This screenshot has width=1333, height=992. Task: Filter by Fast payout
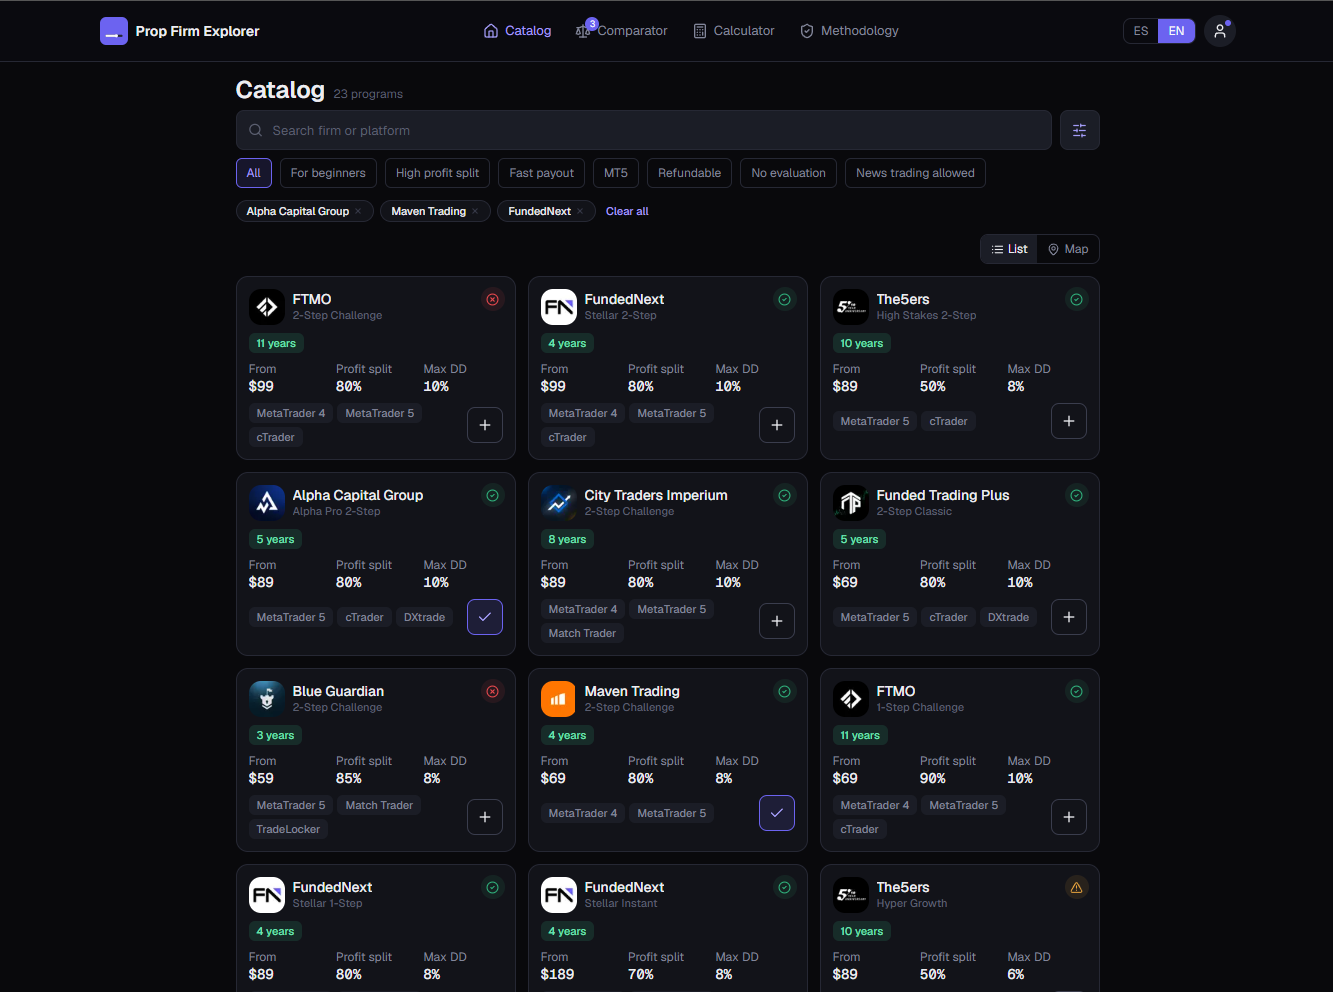point(542,173)
